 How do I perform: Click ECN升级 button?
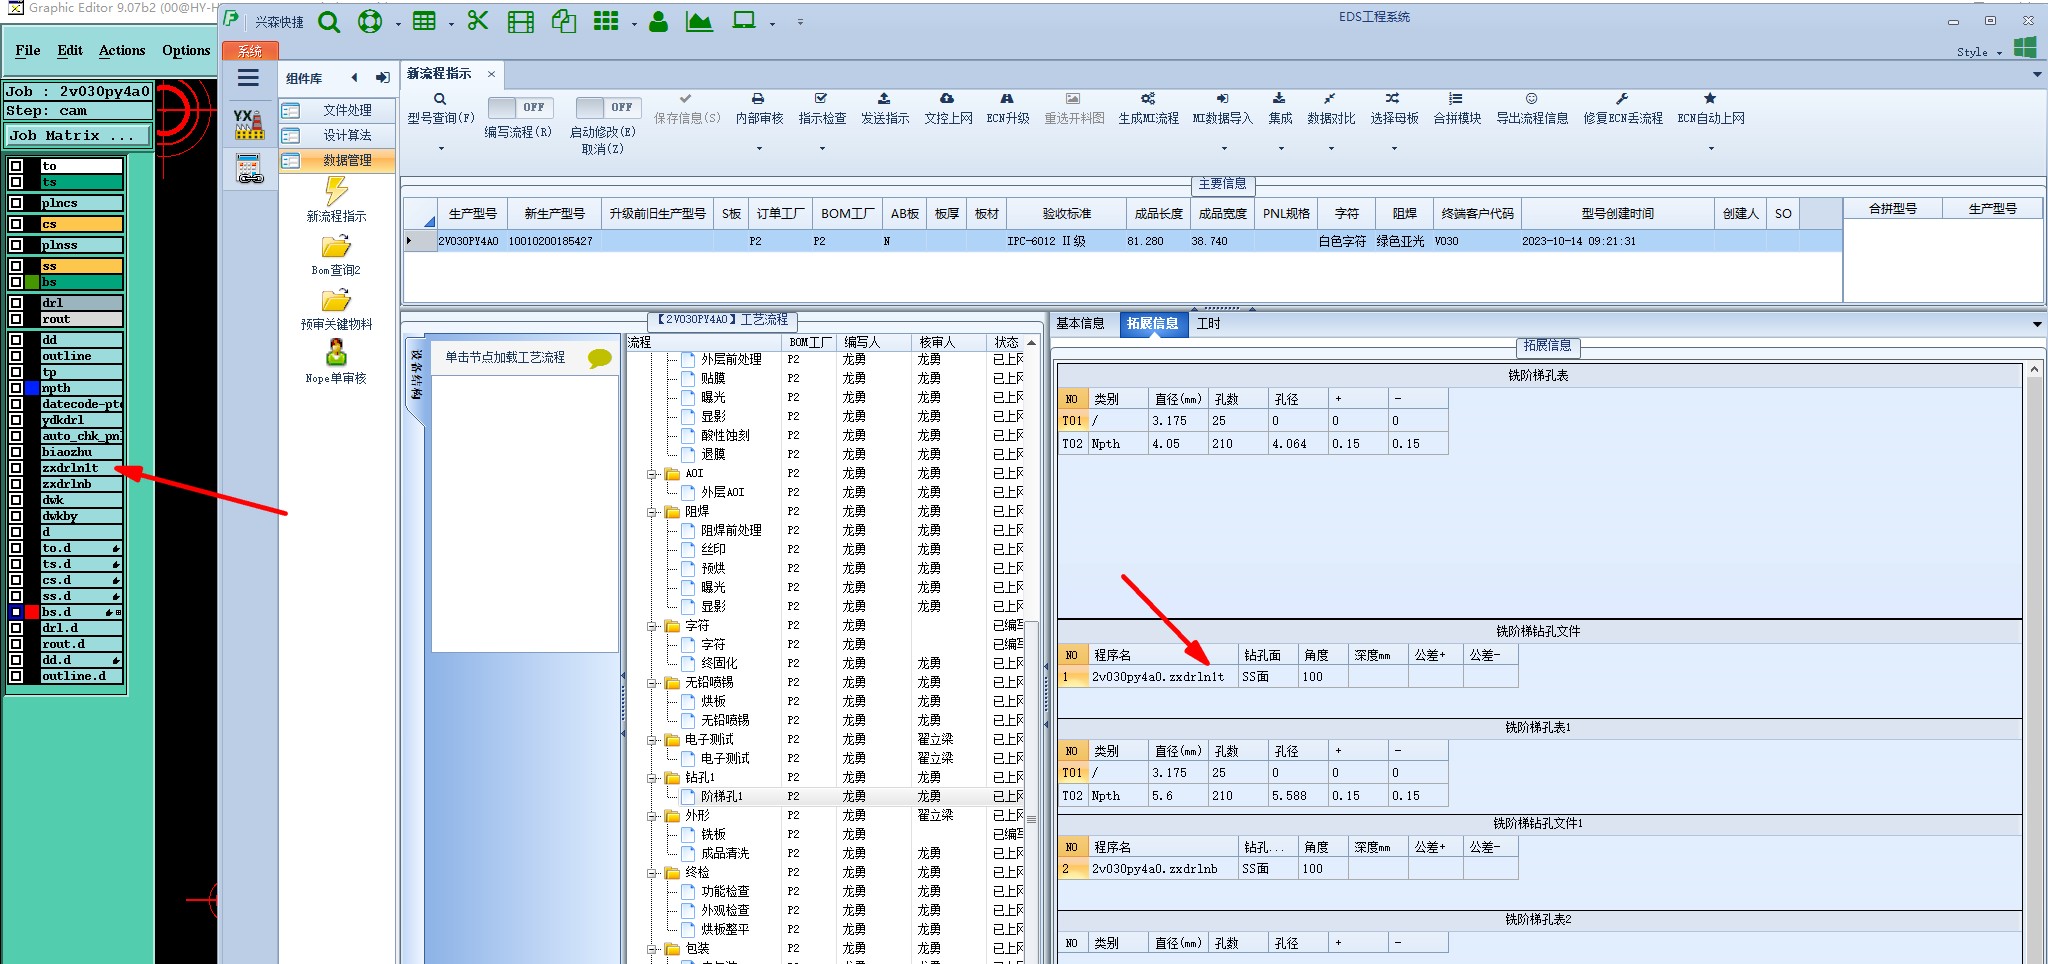[x=1008, y=108]
